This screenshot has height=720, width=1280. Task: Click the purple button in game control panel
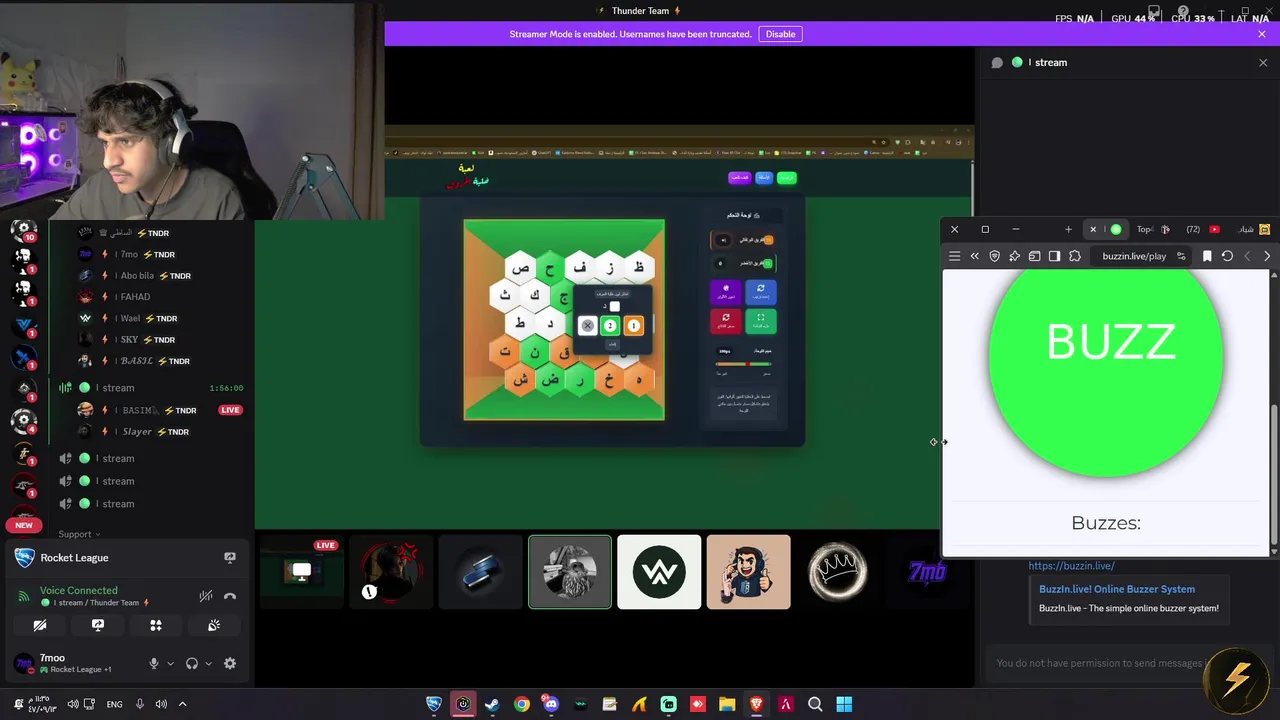click(x=725, y=291)
